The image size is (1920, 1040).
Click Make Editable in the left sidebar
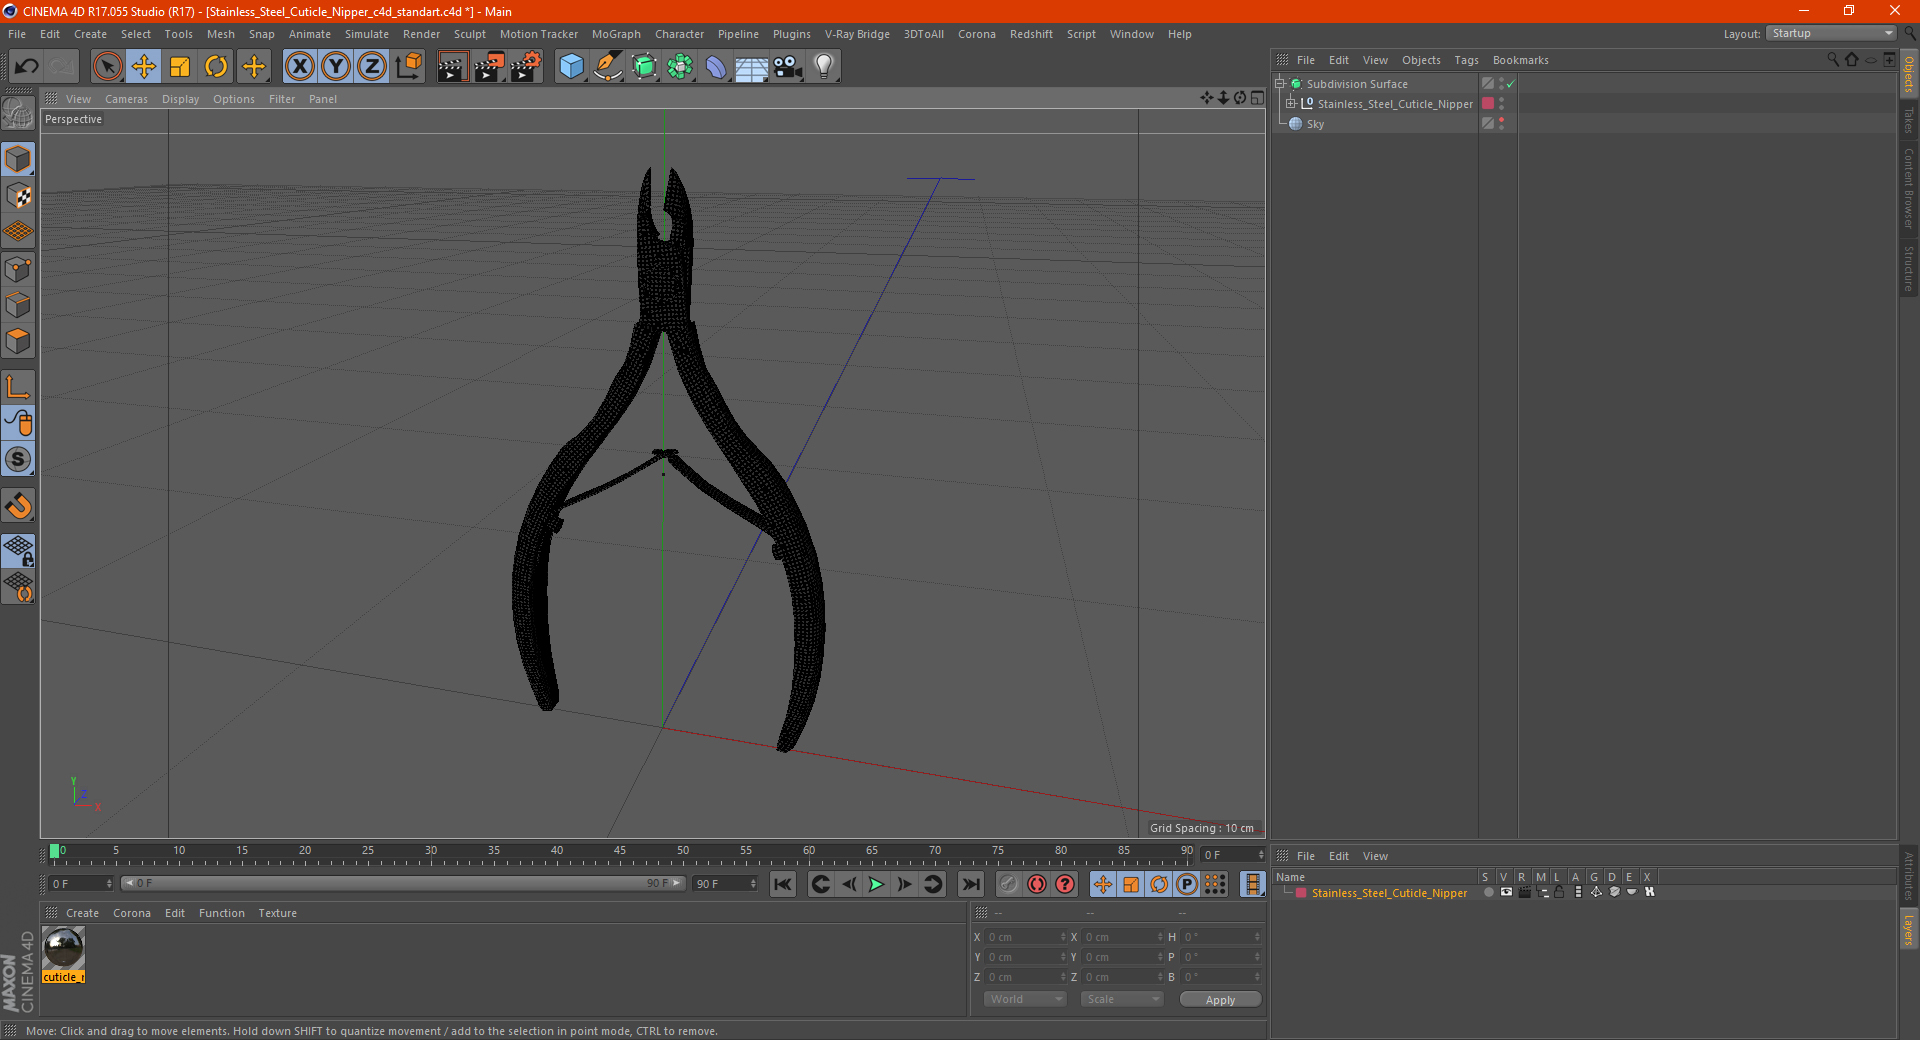(x=18, y=114)
